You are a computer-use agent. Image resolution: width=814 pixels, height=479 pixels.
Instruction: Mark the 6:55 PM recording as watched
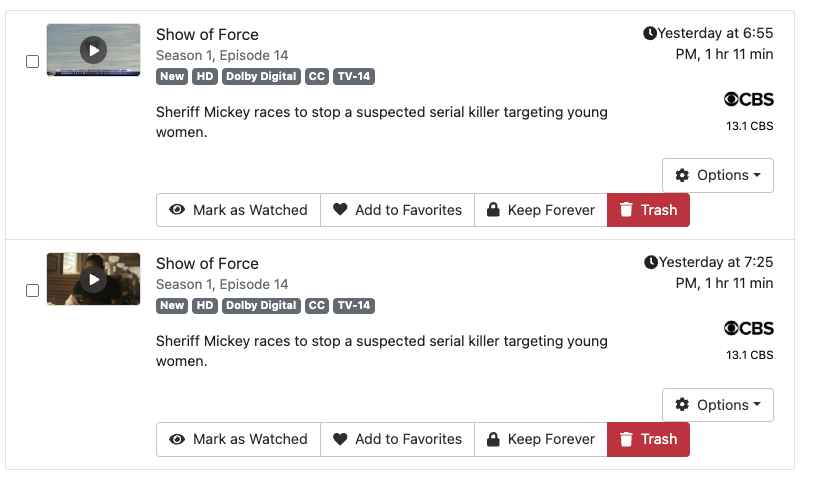[x=238, y=210]
